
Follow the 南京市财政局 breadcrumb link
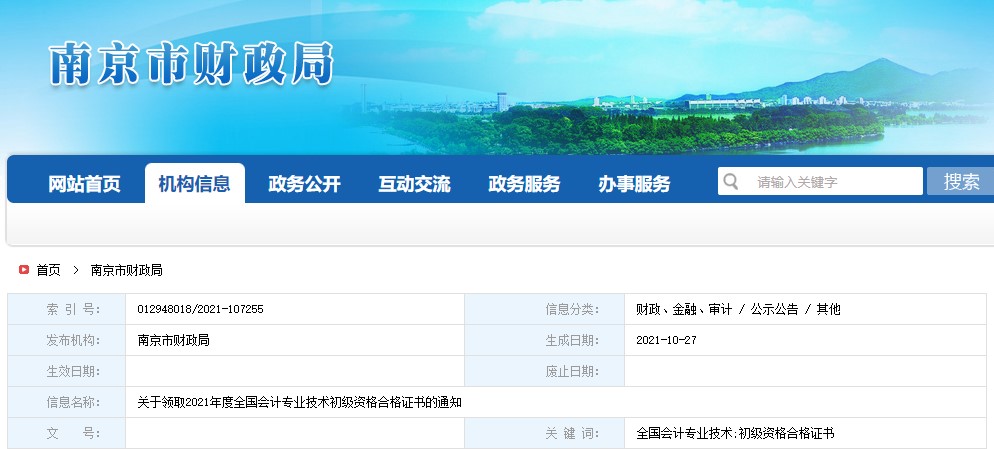(x=126, y=270)
